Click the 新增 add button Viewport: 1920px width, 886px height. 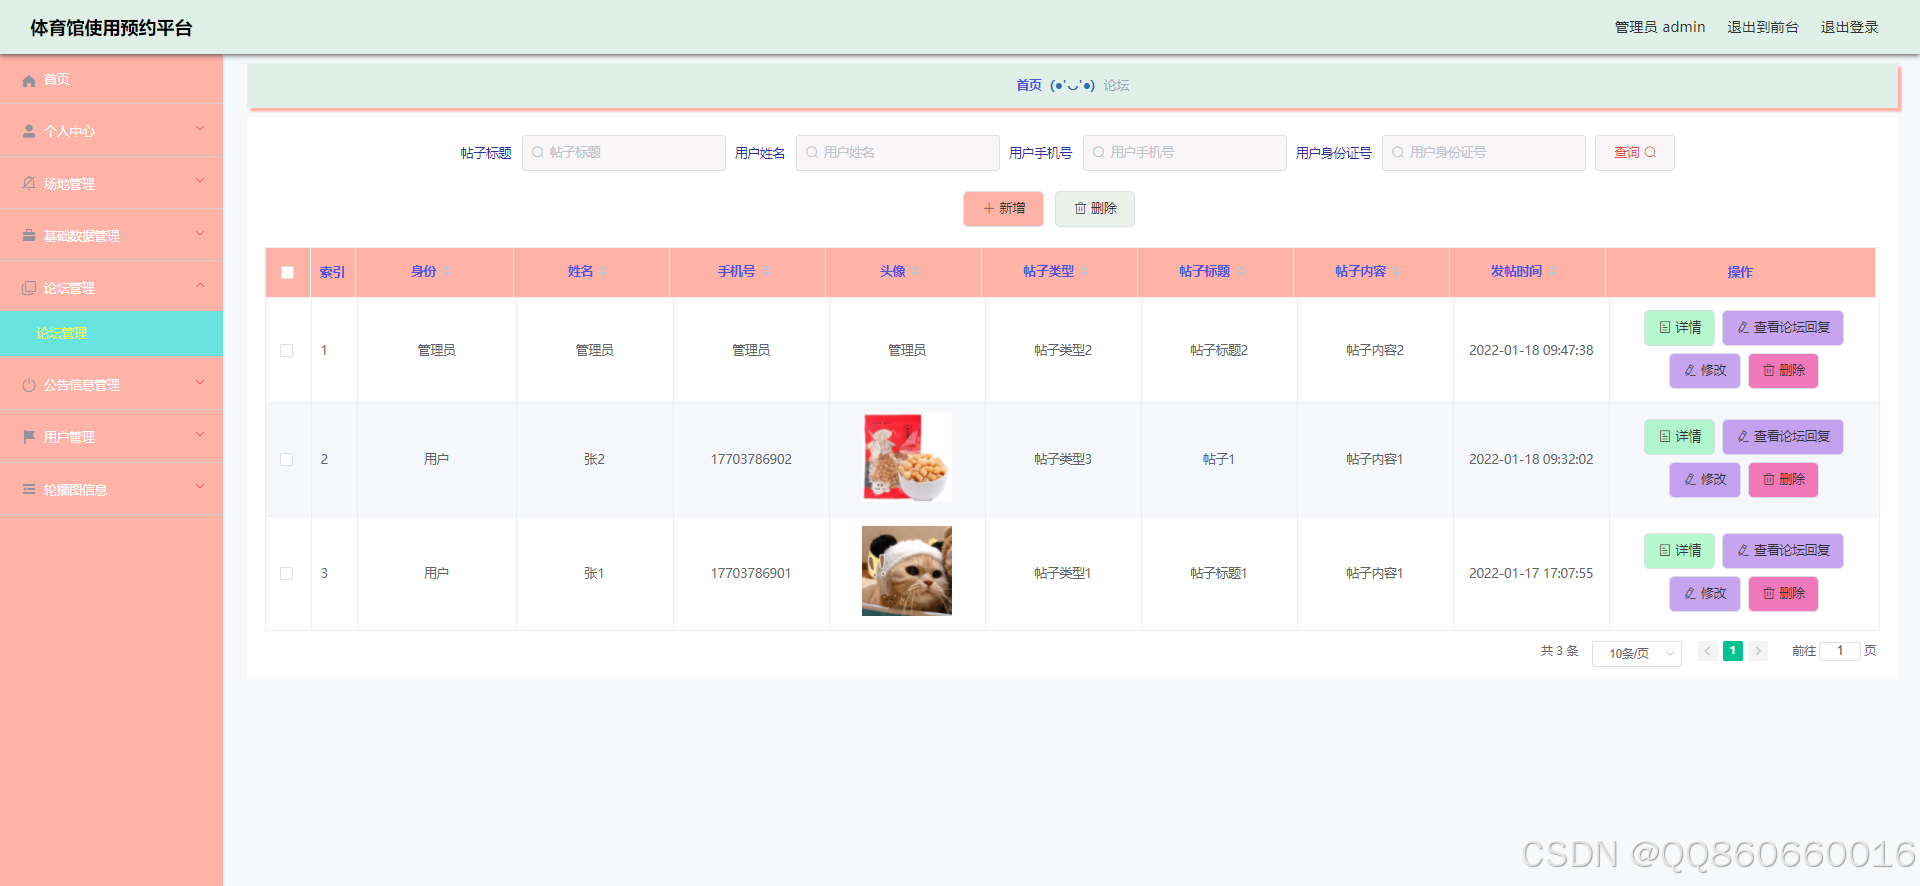1004,209
